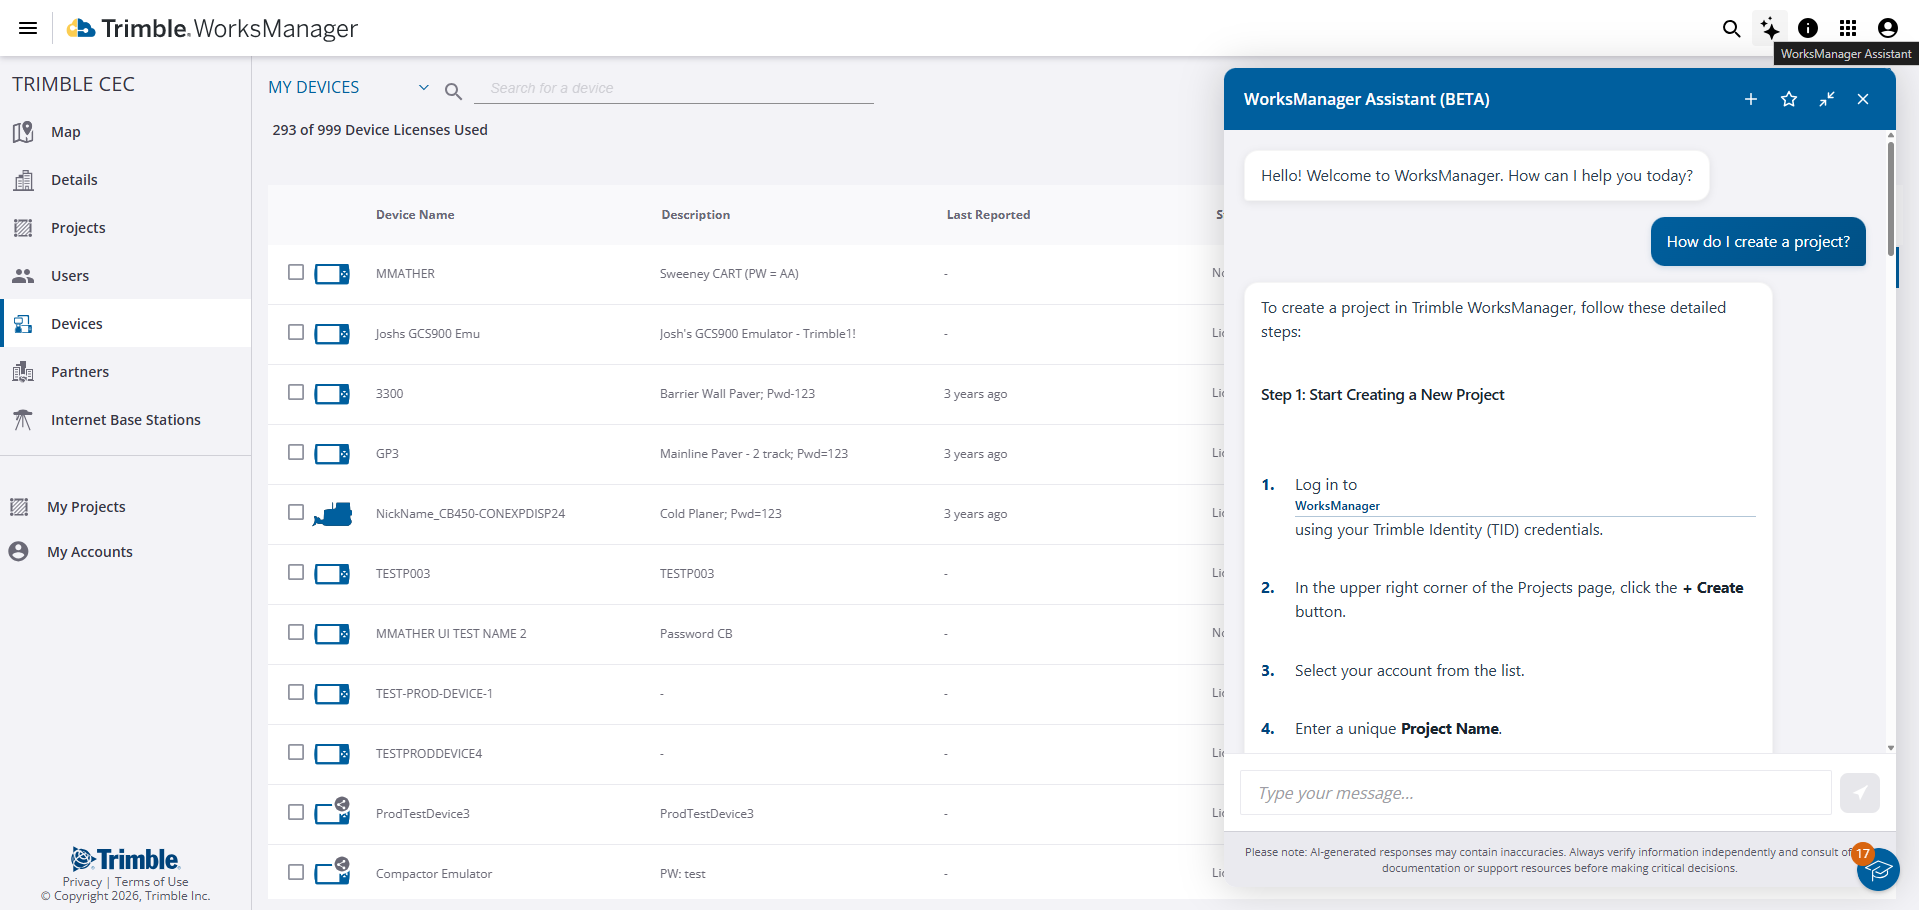Check the box for device GP3
The height and width of the screenshot is (910, 1919).
[x=296, y=452]
